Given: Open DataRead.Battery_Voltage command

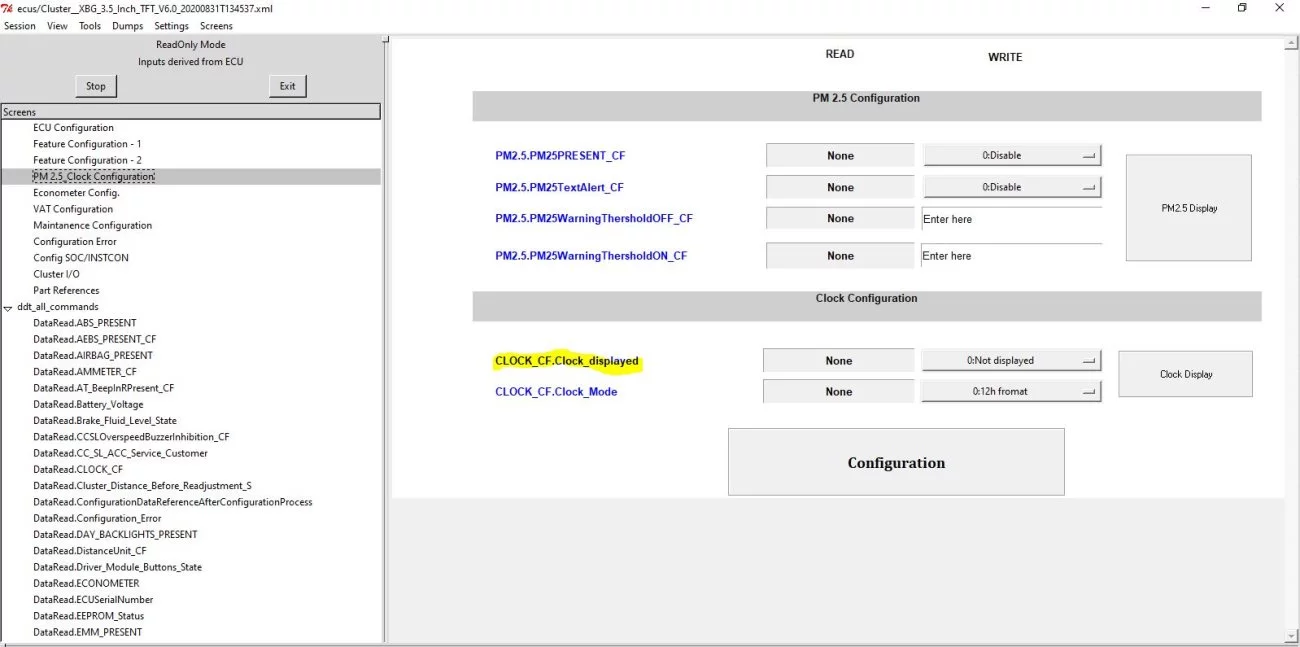Looking at the screenshot, I should 88,404.
